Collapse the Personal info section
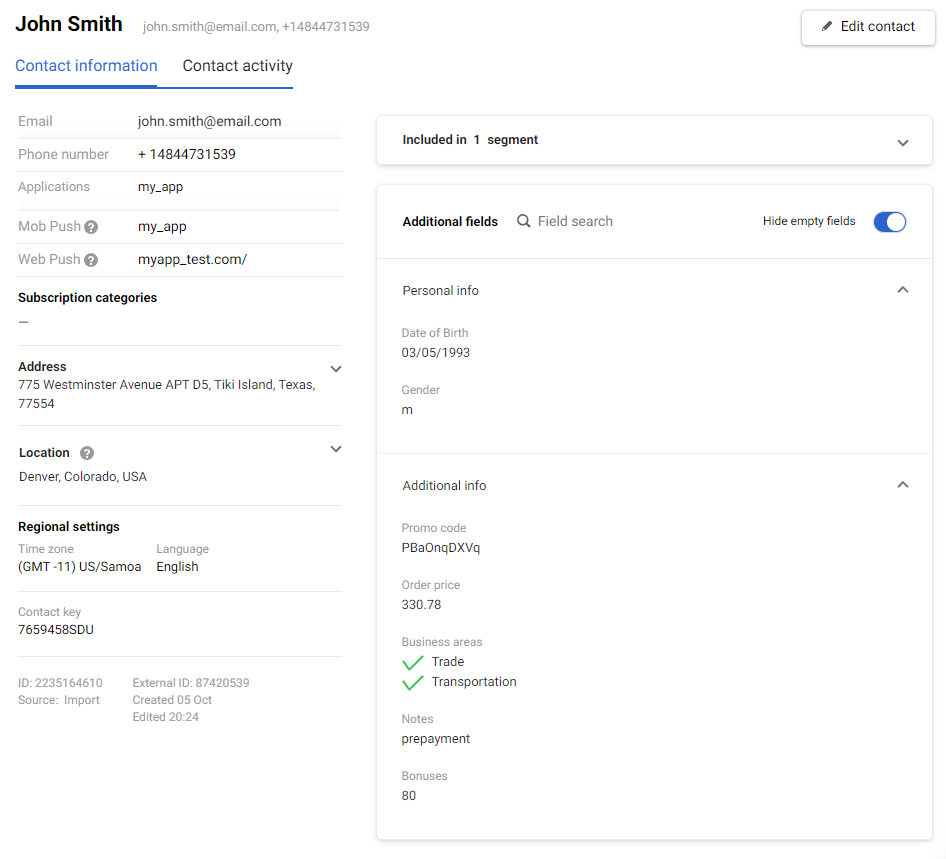Viewport: 946px width, 859px height. click(903, 290)
